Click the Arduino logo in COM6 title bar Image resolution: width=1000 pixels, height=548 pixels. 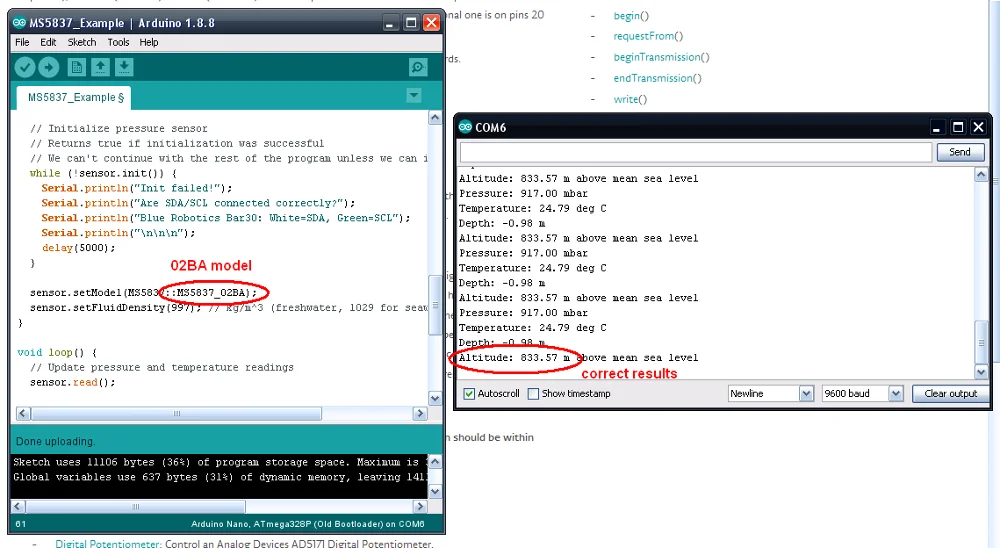click(x=466, y=127)
